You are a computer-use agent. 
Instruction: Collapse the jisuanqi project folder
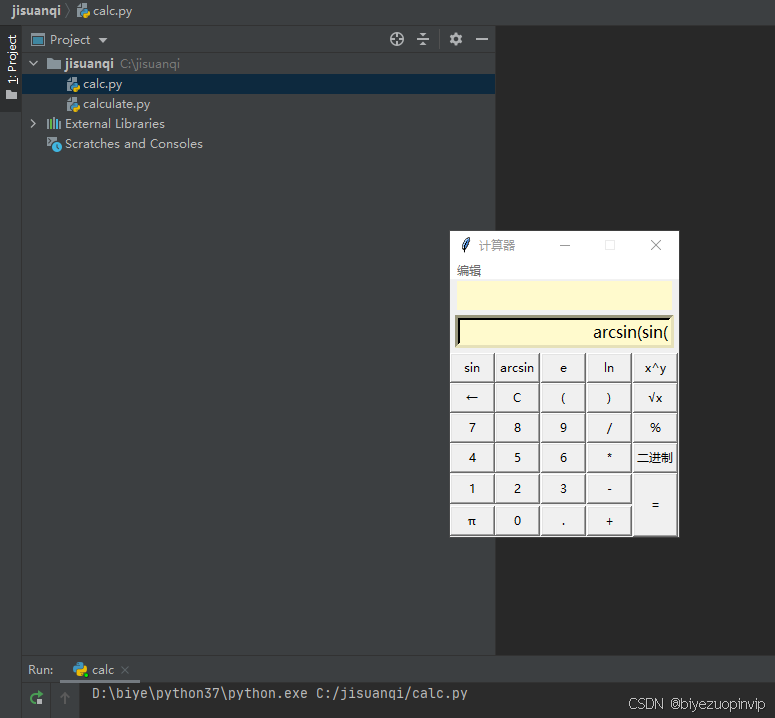[x=34, y=63]
